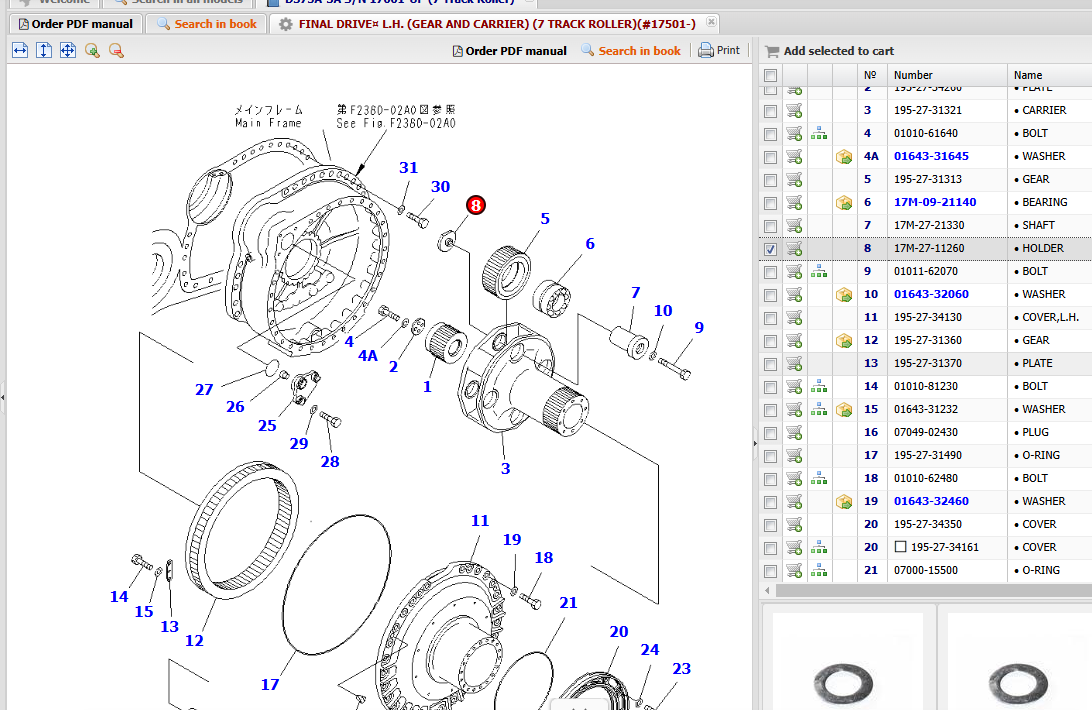Add PLUG 07049-02430 to the cart

point(794,432)
